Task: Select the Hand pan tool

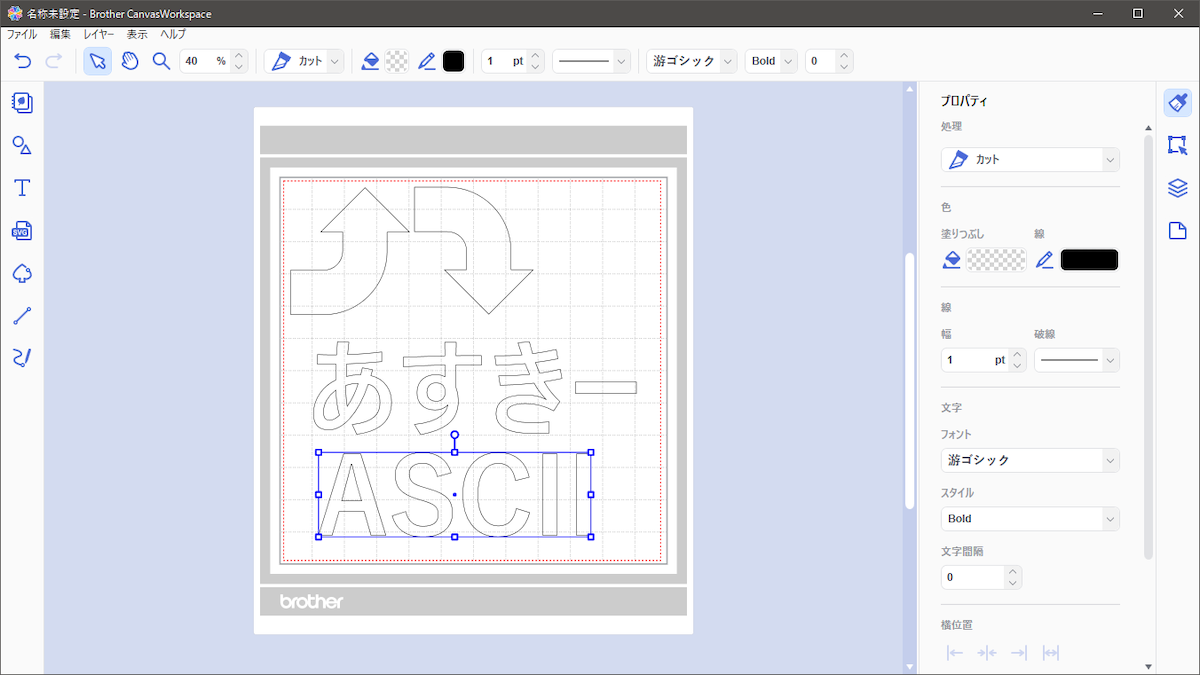Action: (x=130, y=61)
